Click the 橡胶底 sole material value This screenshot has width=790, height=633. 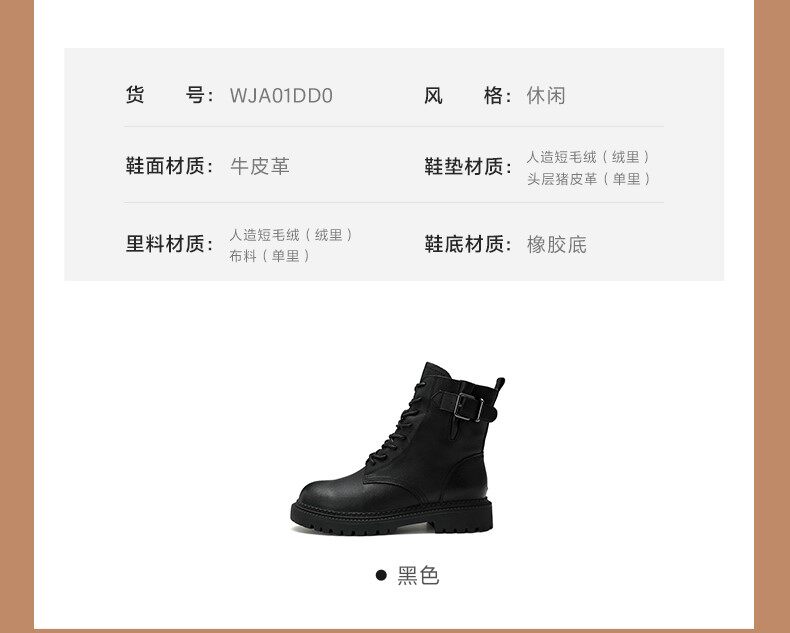(x=557, y=244)
